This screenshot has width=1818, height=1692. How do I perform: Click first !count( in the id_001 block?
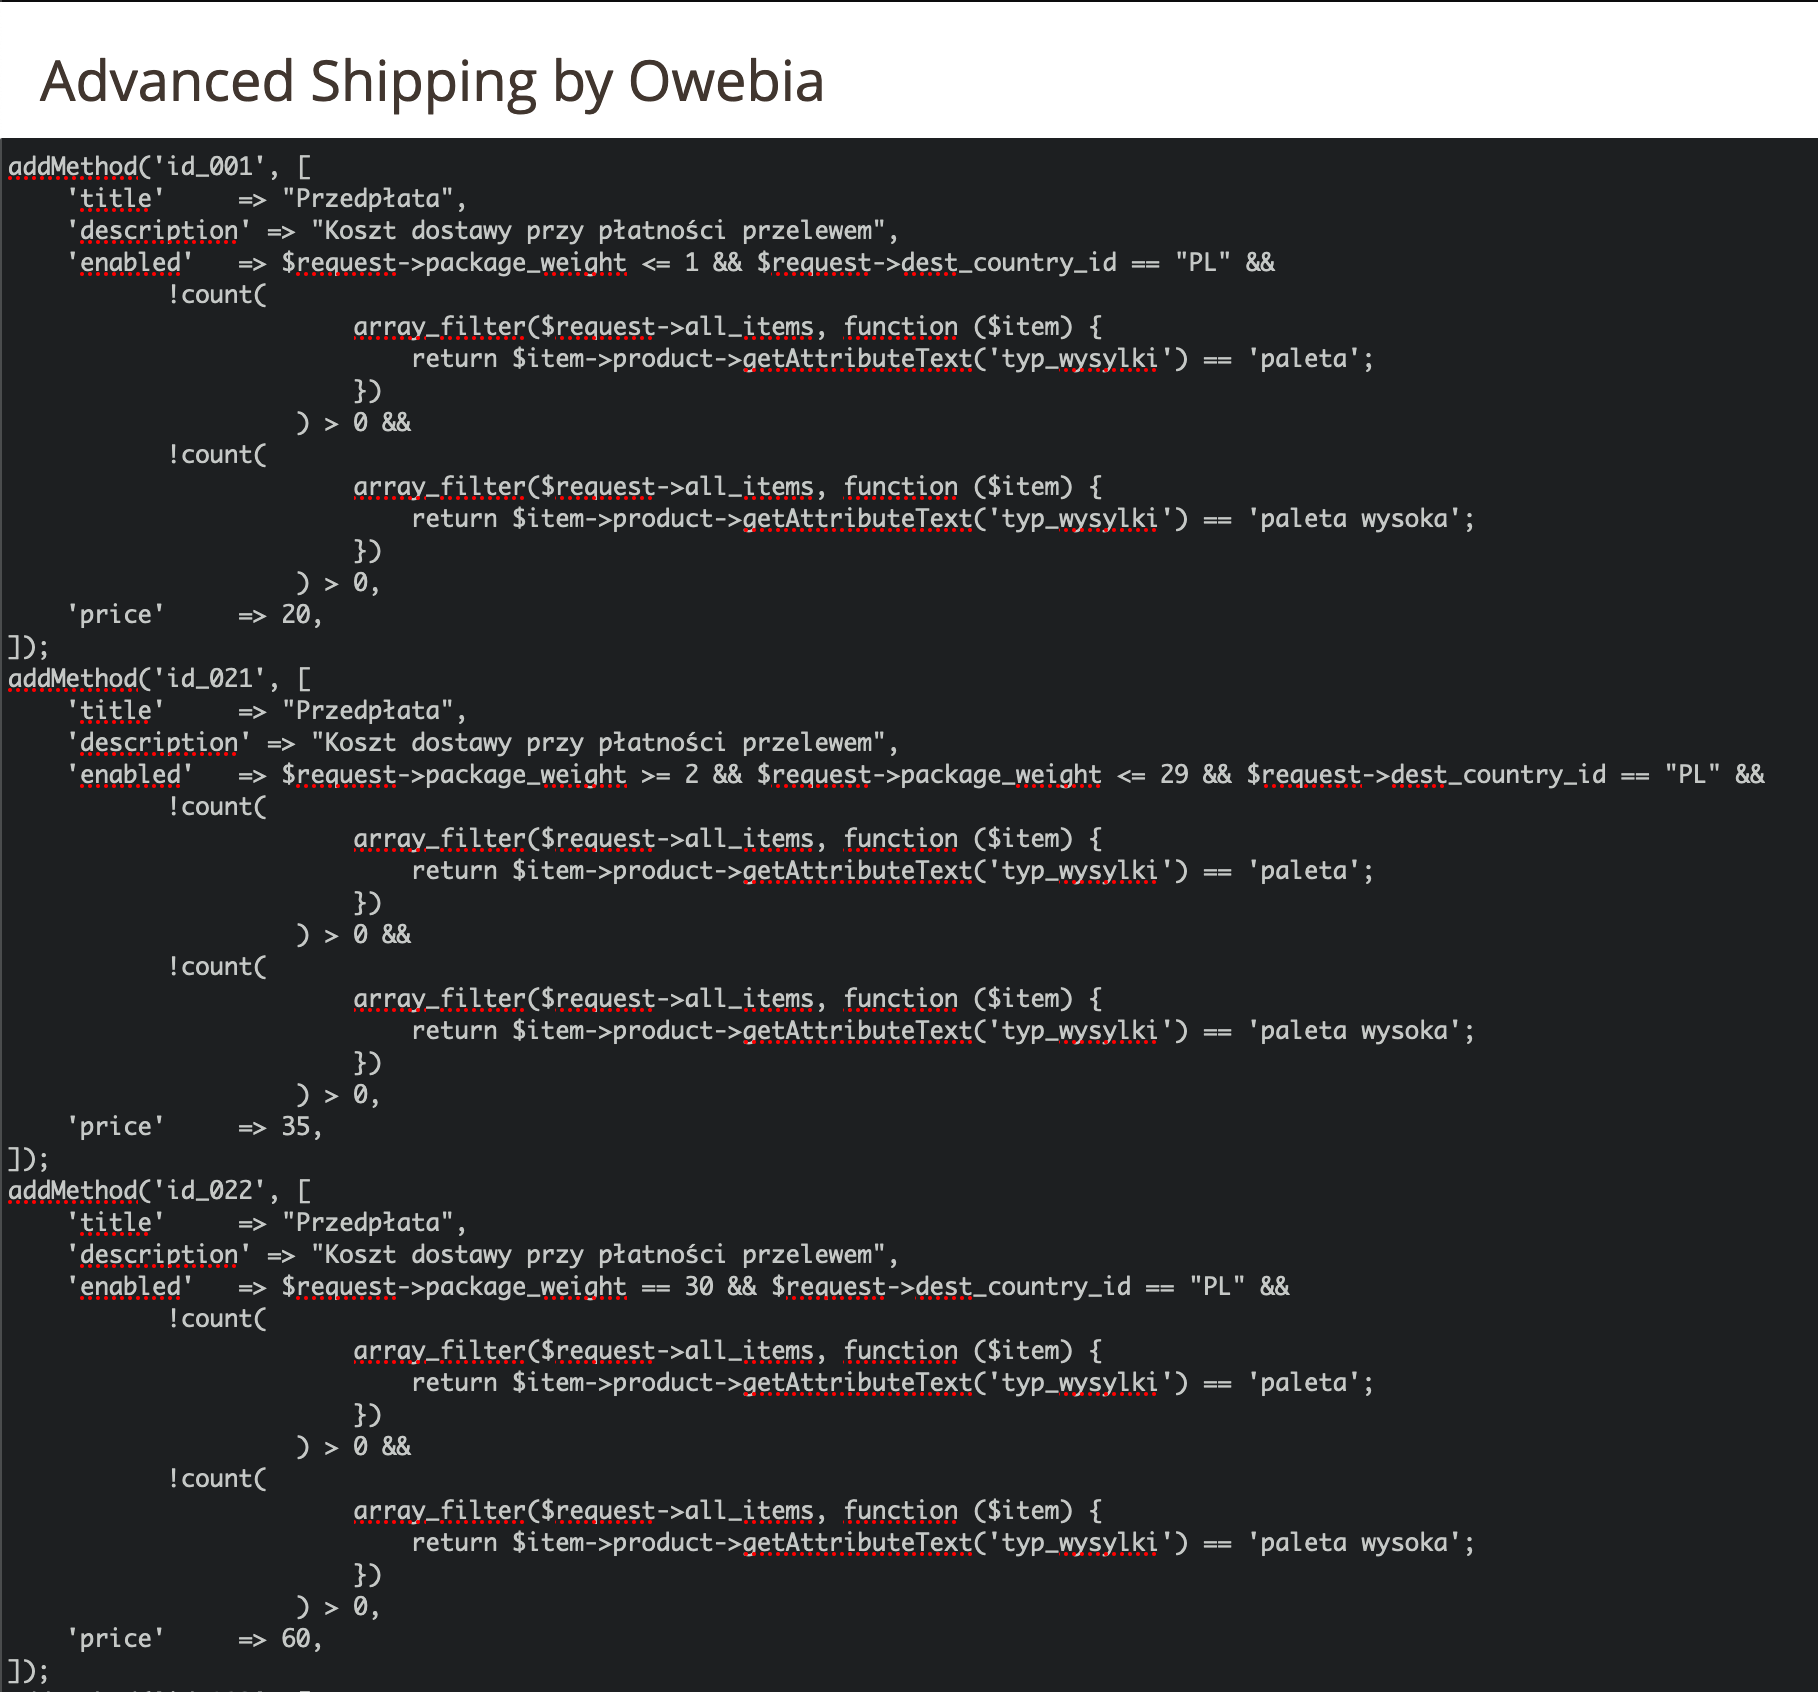[217, 295]
